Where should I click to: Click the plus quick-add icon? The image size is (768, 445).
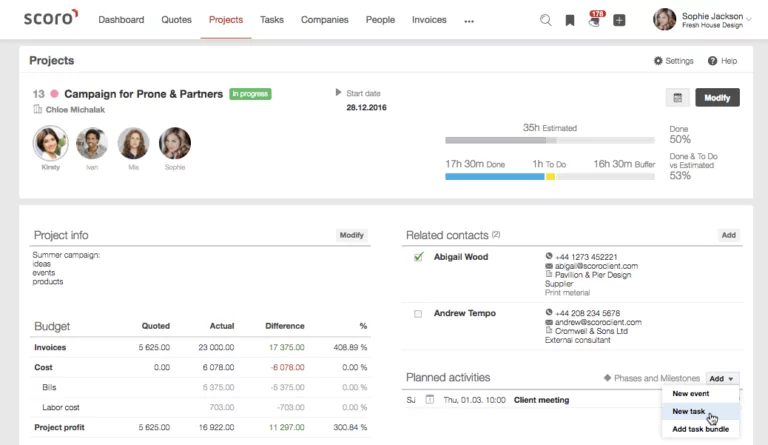coord(619,20)
